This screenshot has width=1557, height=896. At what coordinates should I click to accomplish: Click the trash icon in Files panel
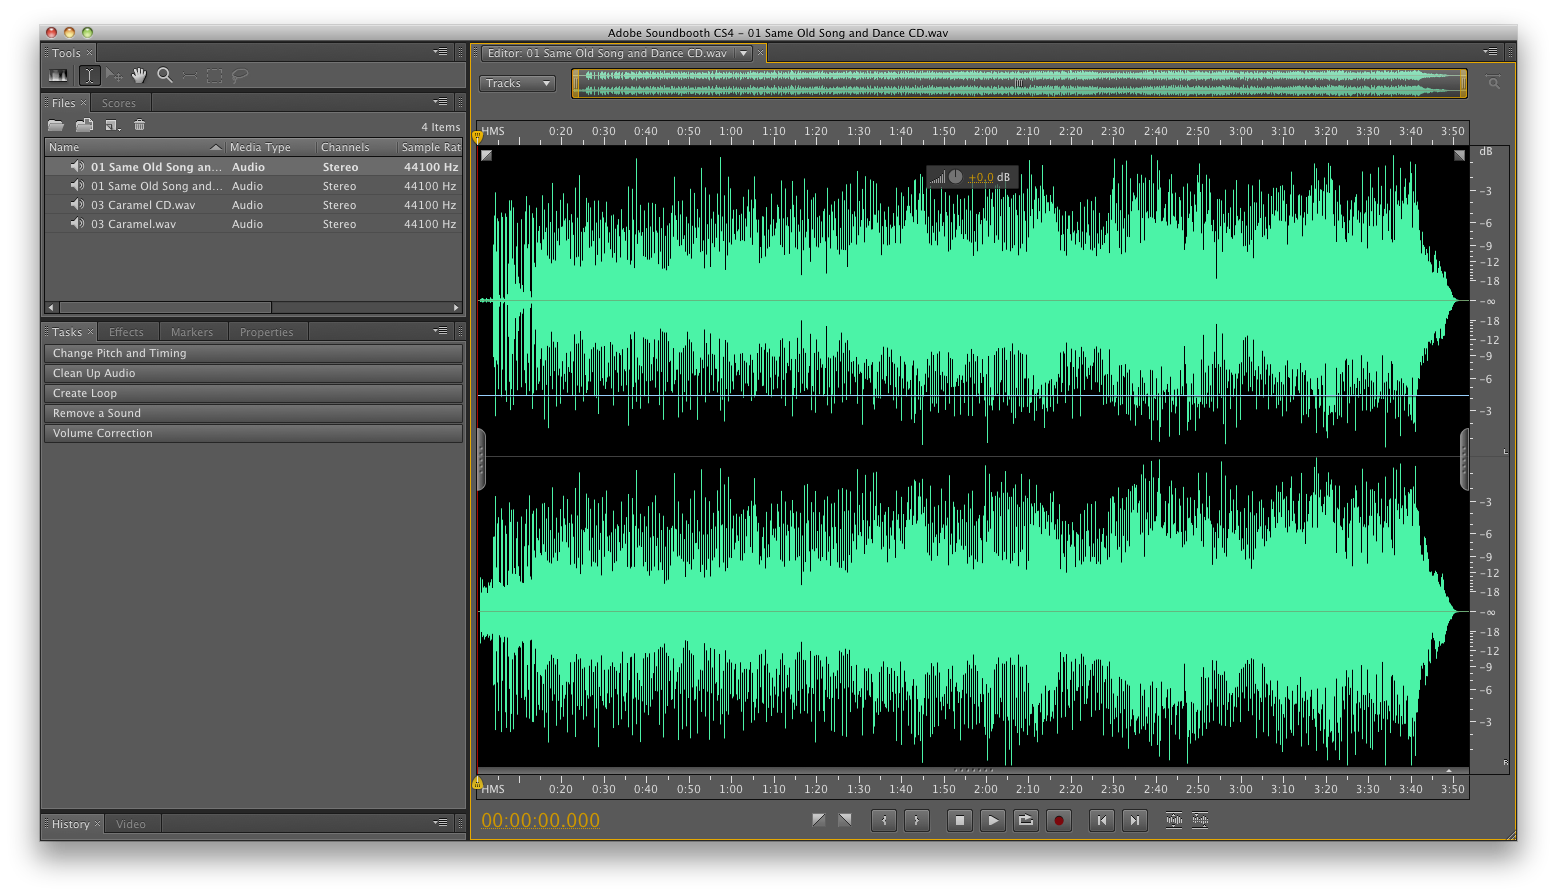tap(140, 125)
